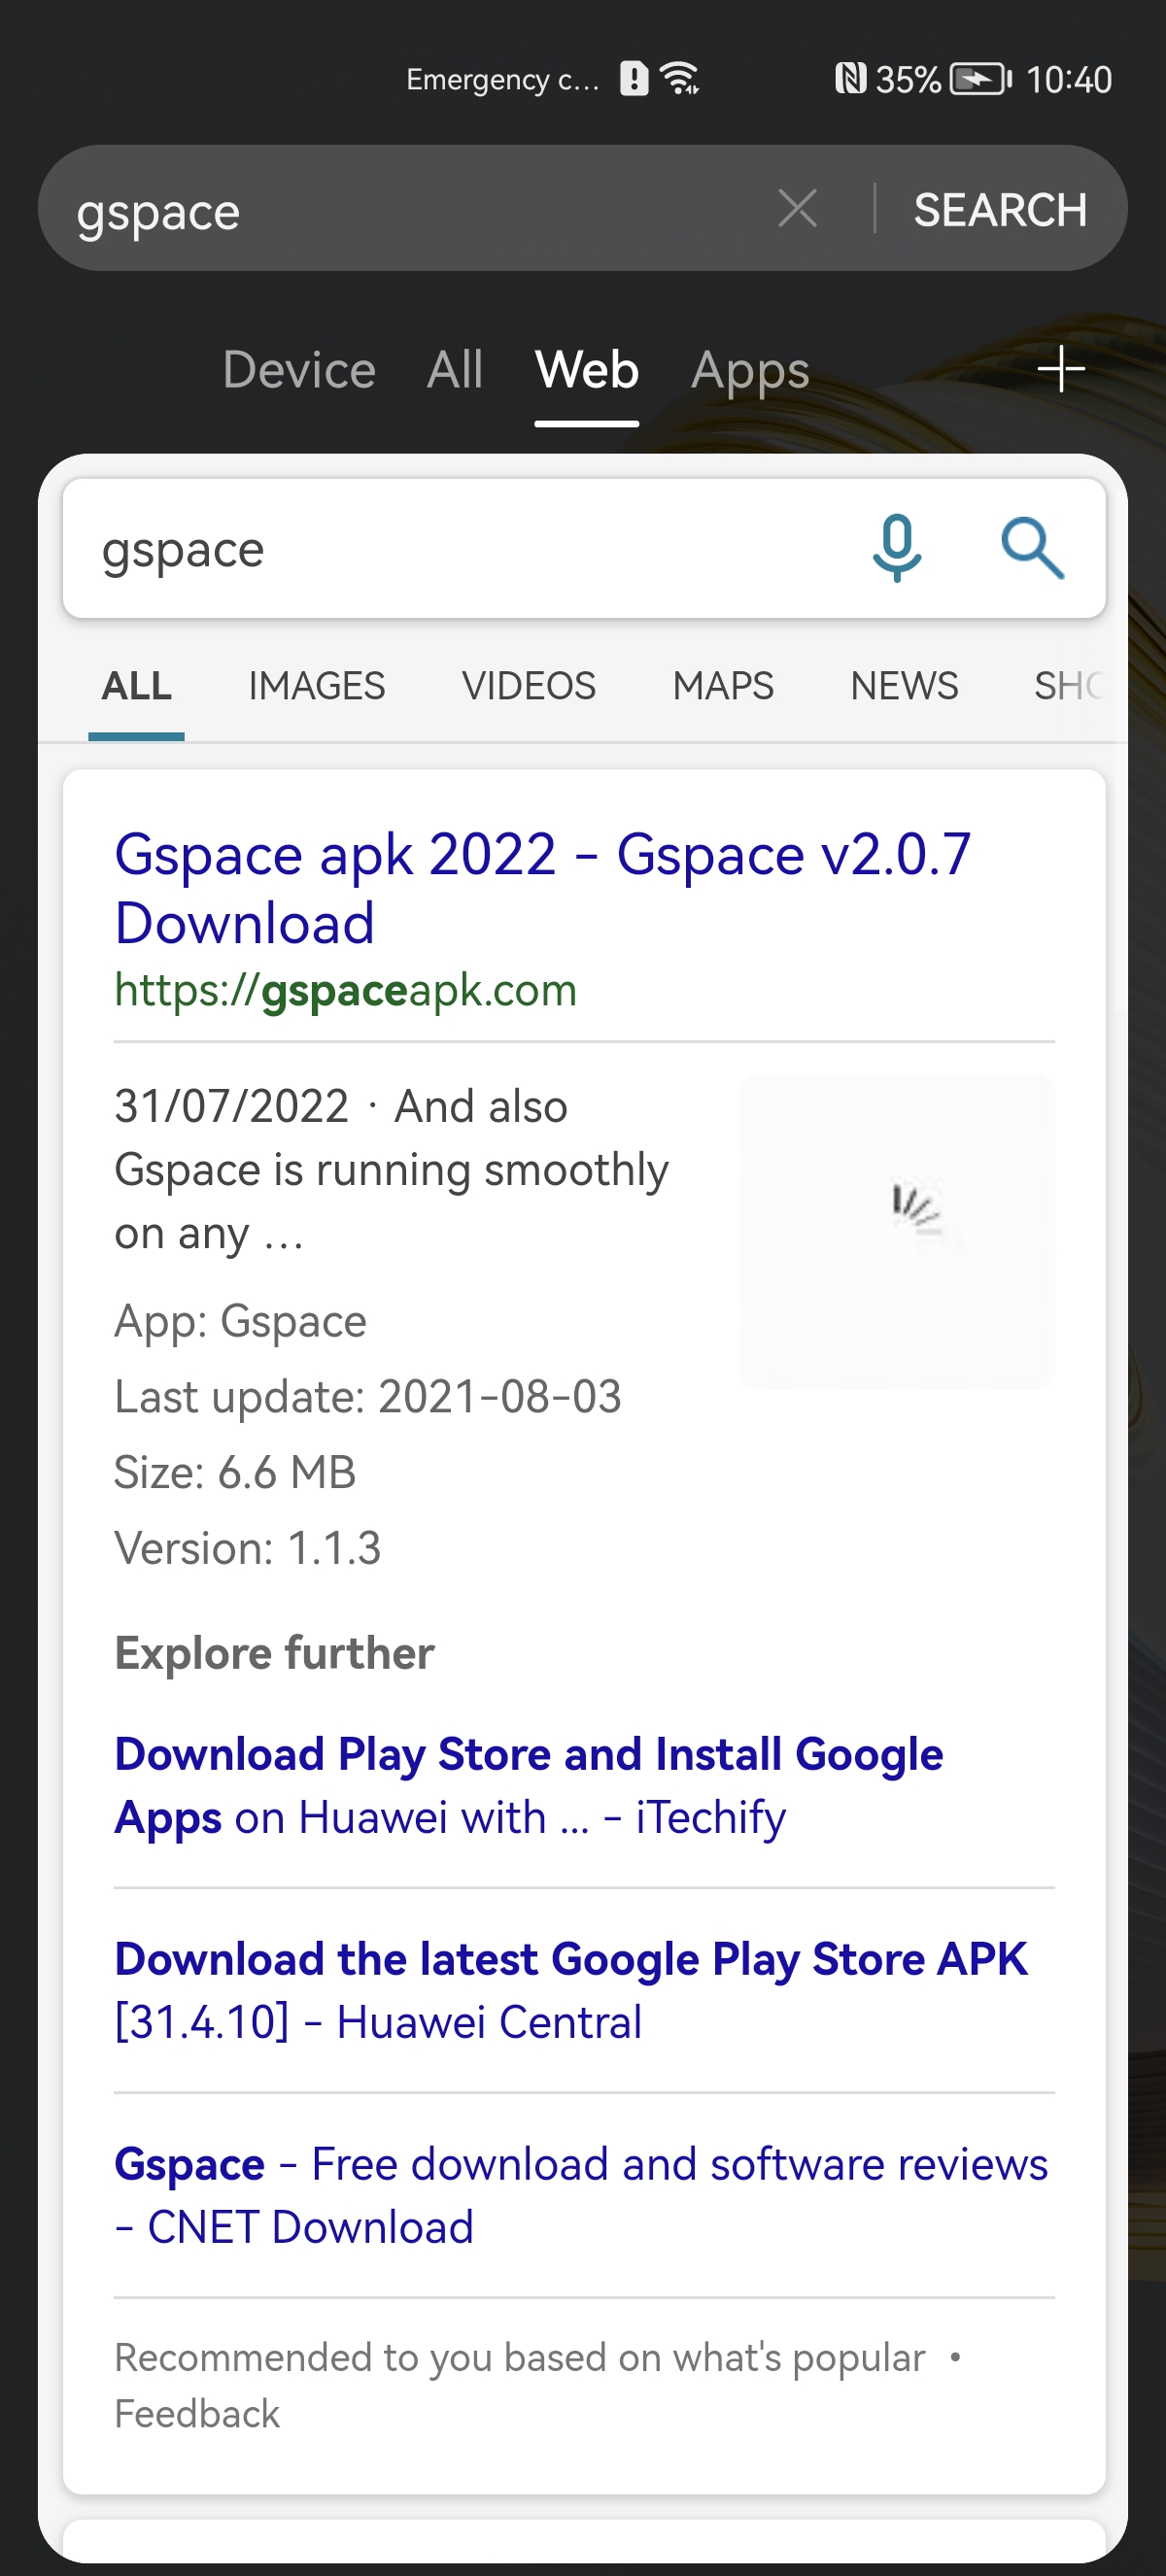Tap the battery charging icon
Viewport: 1166px width, 2576px height.
[x=980, y=78]
